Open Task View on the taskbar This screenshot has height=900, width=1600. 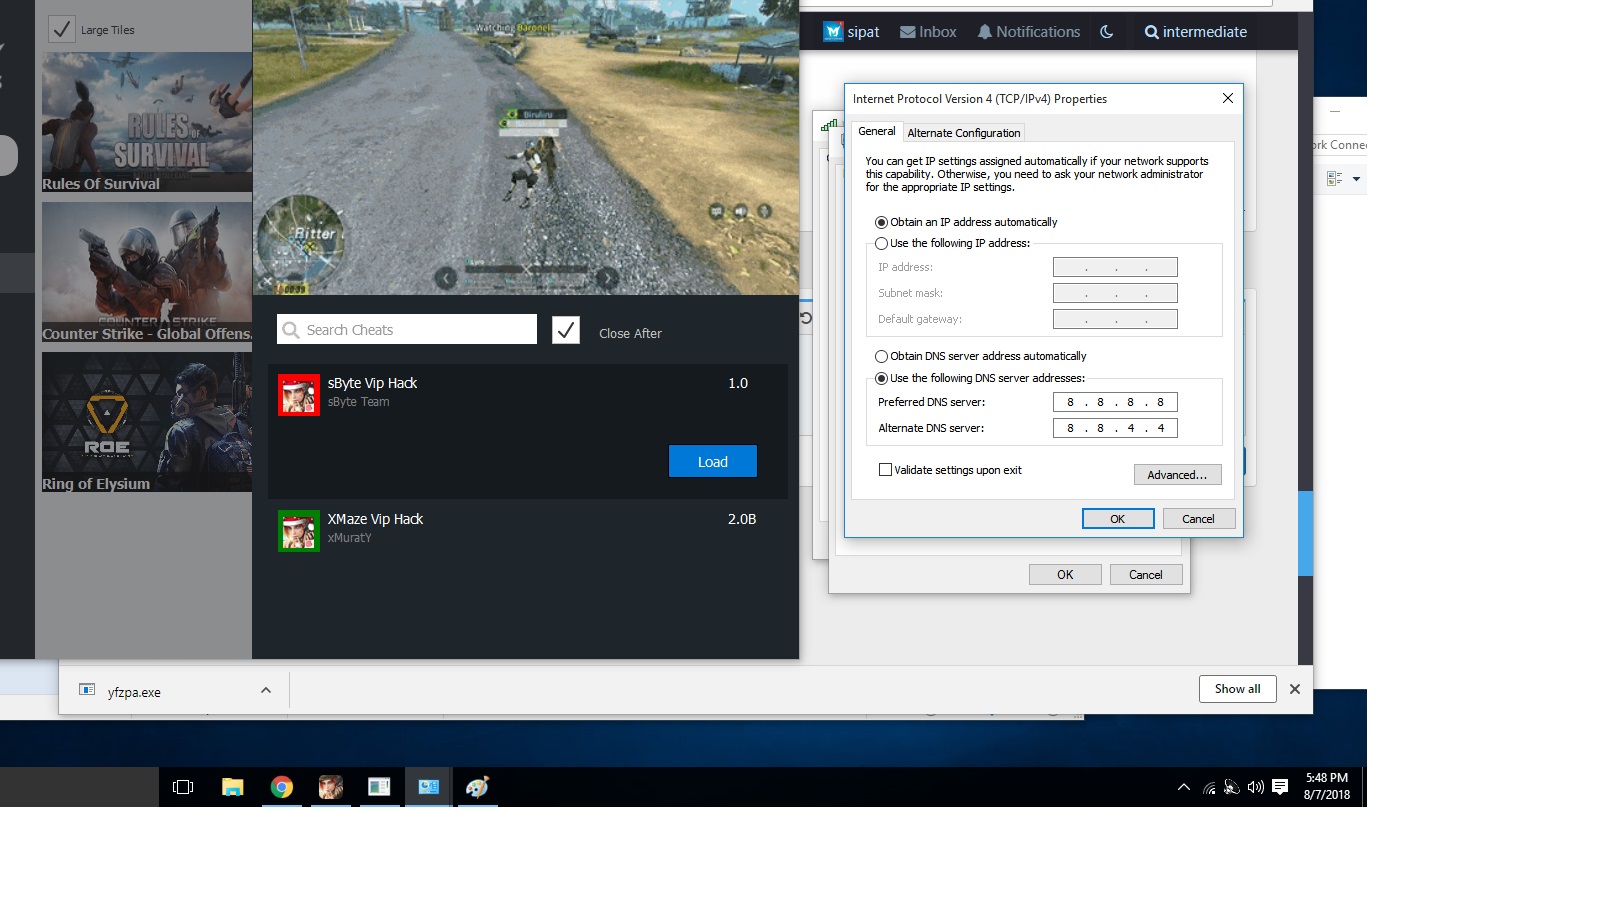click(x=183, y=787)
